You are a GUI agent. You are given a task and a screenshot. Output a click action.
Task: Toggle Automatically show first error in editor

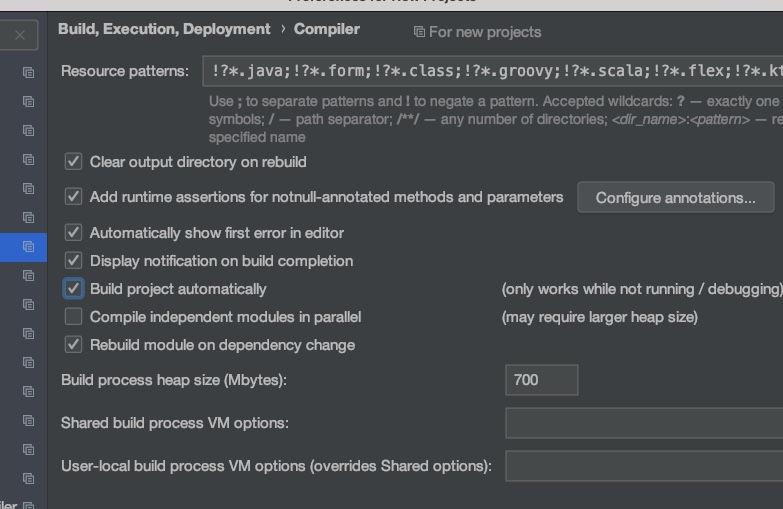point(73,233)
